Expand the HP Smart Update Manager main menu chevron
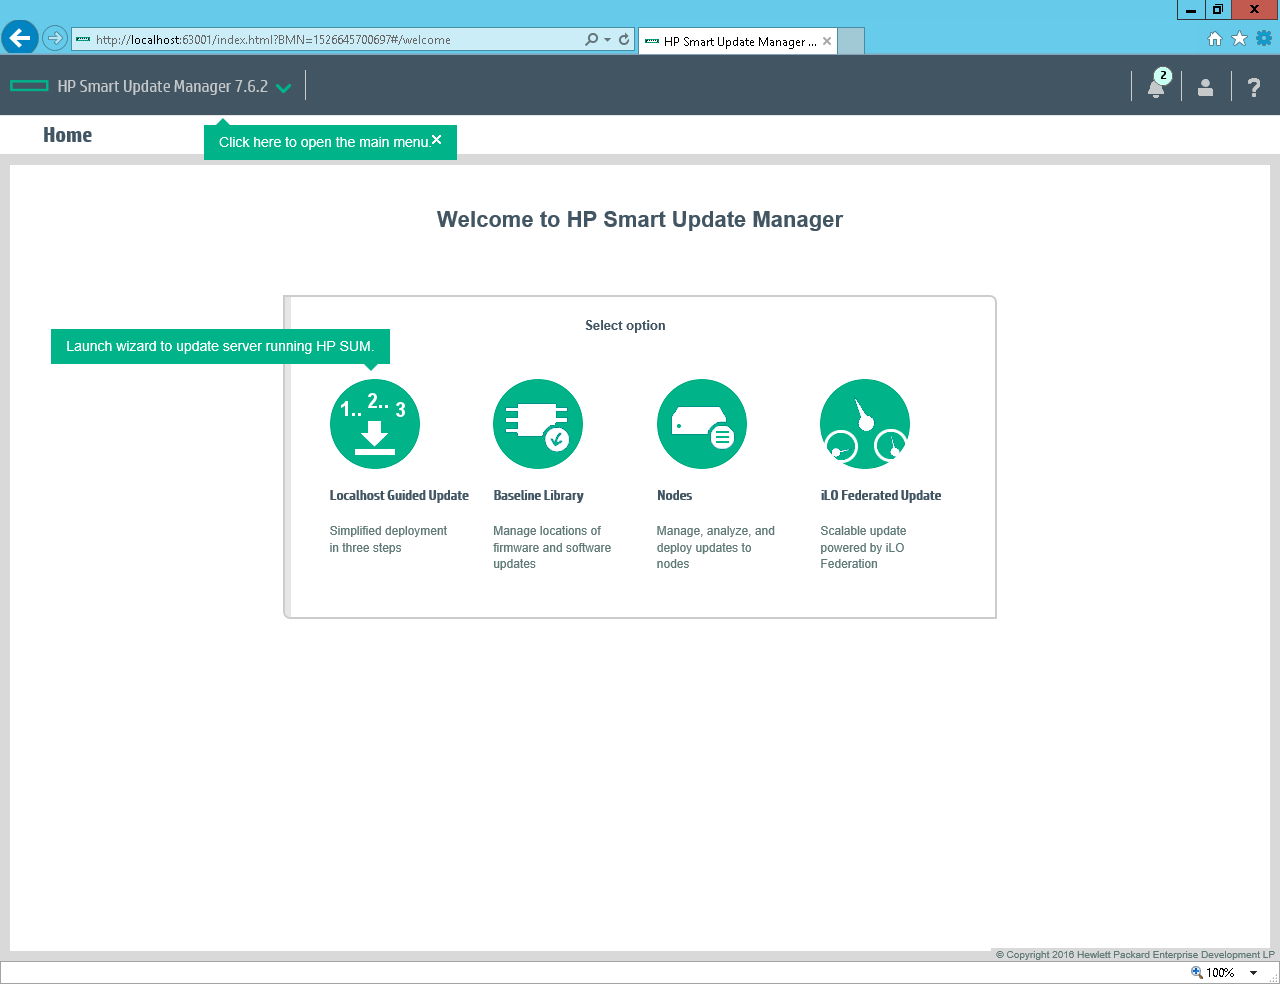Viewport: 1280px width, 984px height. pos(284,88)
